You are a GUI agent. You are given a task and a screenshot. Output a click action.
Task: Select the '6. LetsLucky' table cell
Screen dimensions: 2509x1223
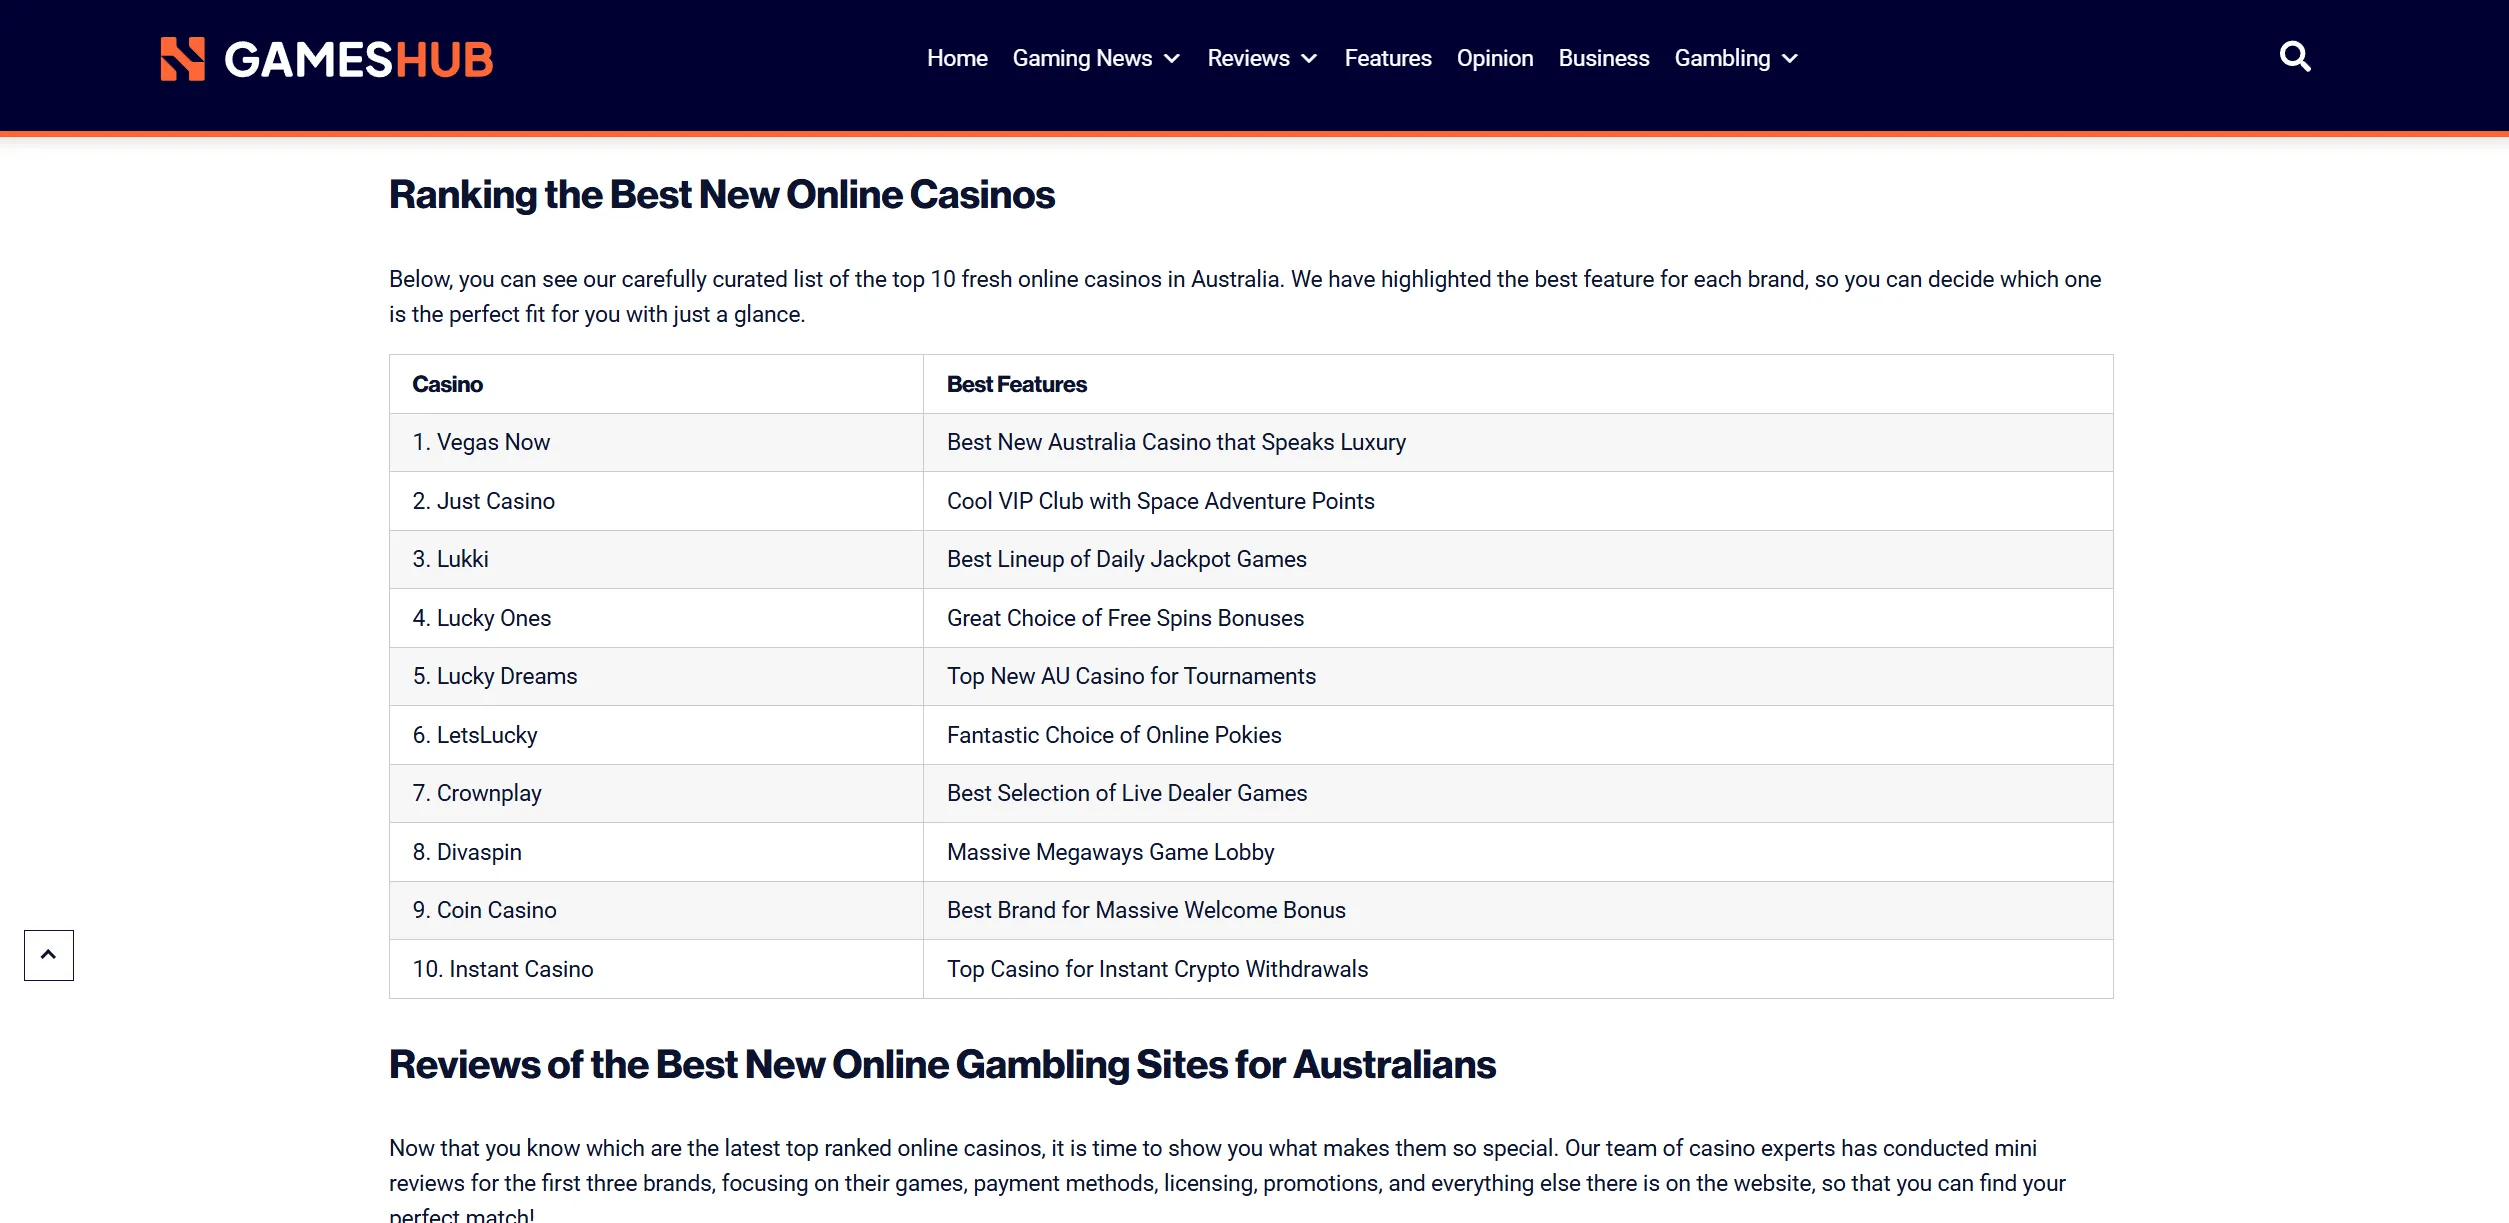coord(656,735)
